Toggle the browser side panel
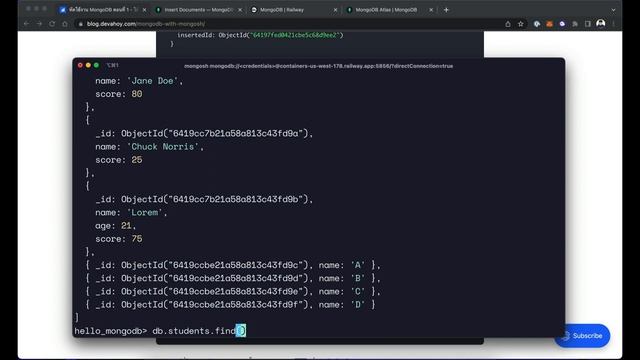 point(588,24)
